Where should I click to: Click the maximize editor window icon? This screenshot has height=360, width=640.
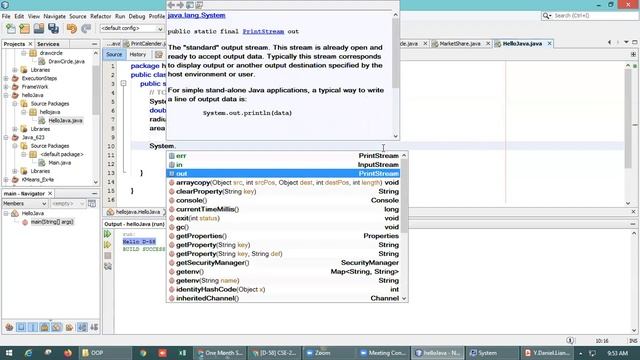pos(635,42)
